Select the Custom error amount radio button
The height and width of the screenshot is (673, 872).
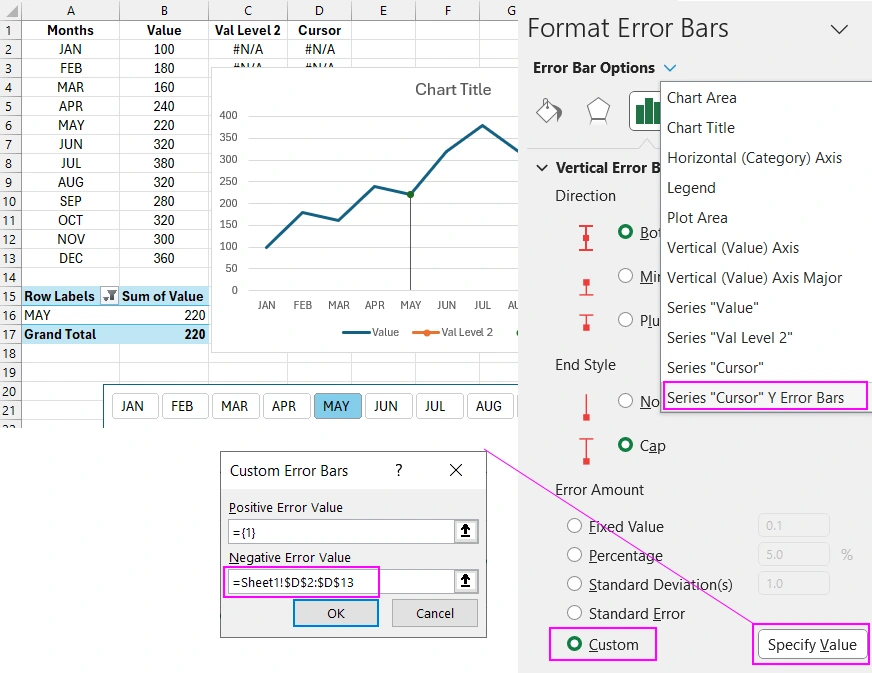click(575, 645)
